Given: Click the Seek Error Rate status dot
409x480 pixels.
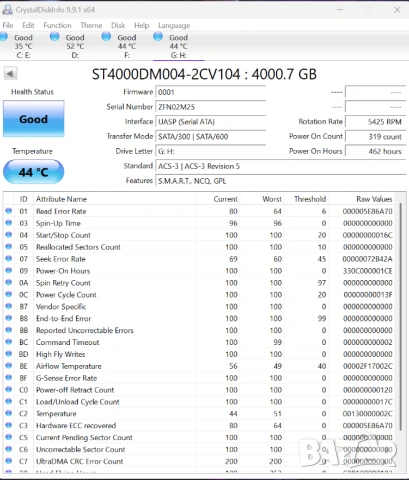Looking at the screenshot, I should 9,258.
